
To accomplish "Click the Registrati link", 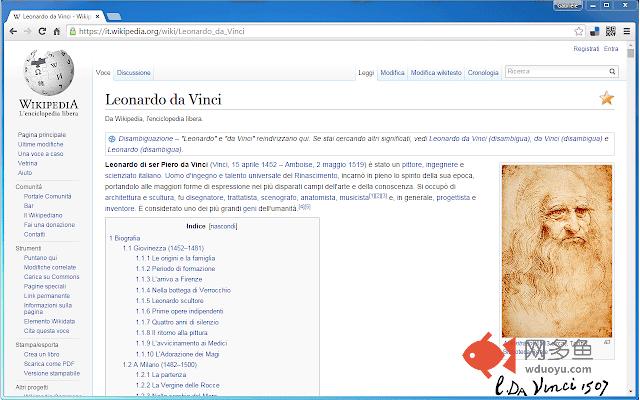I will (586, 49).
